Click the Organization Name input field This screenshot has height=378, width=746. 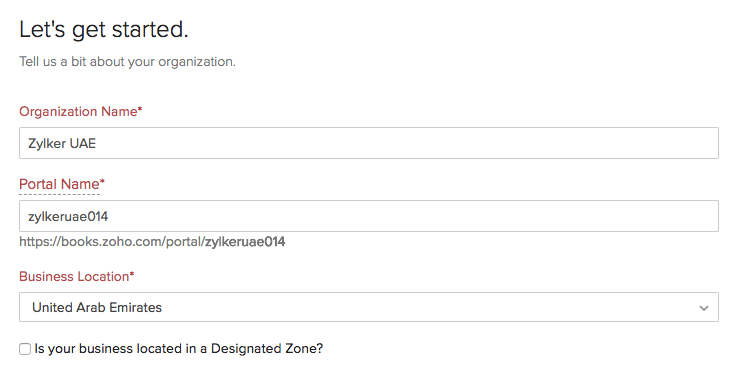369,143
